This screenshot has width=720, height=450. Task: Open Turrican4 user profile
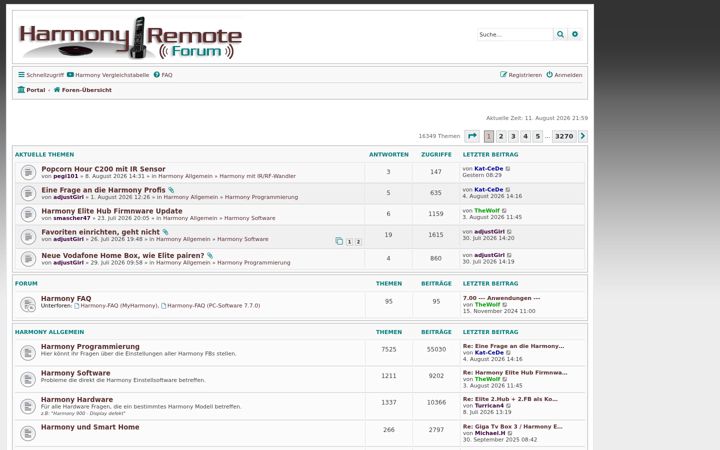tap(489, 406)
